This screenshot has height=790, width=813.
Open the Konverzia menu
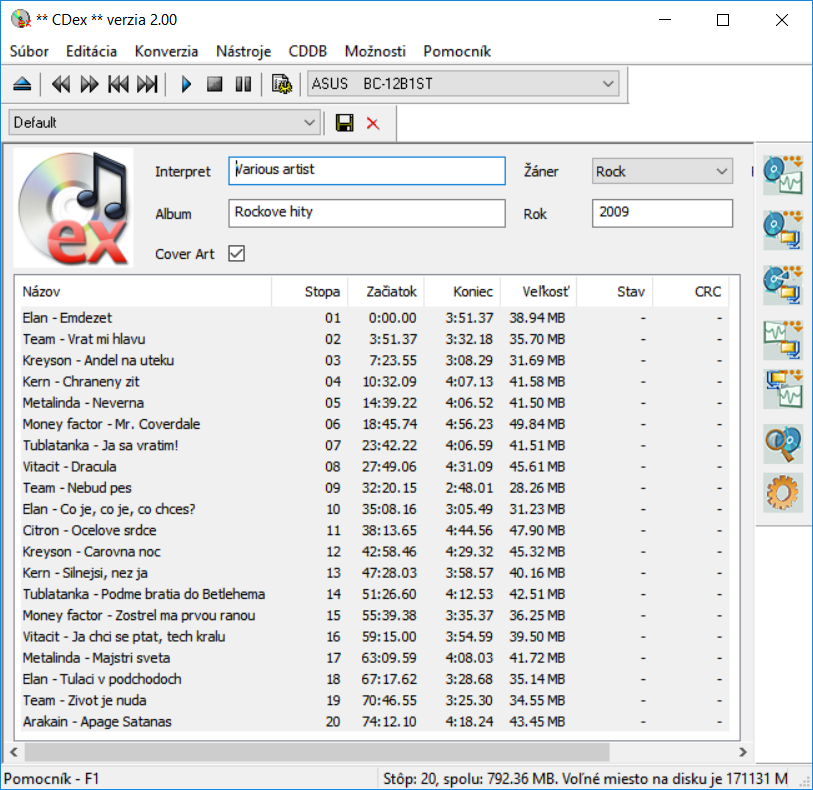(x=166, y=51)
